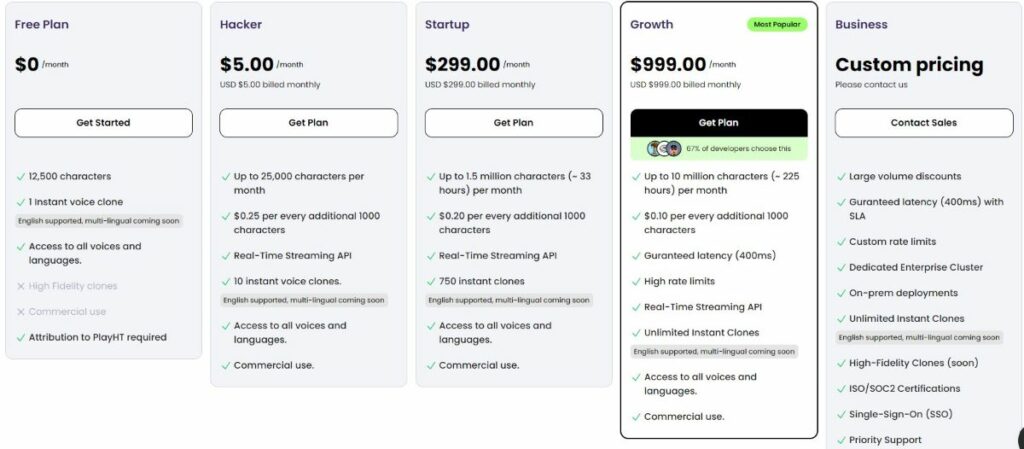Viewport: 1024px width, 449px height.
Task: Click X icon beside Commercial use
Action: pos(21,312)
